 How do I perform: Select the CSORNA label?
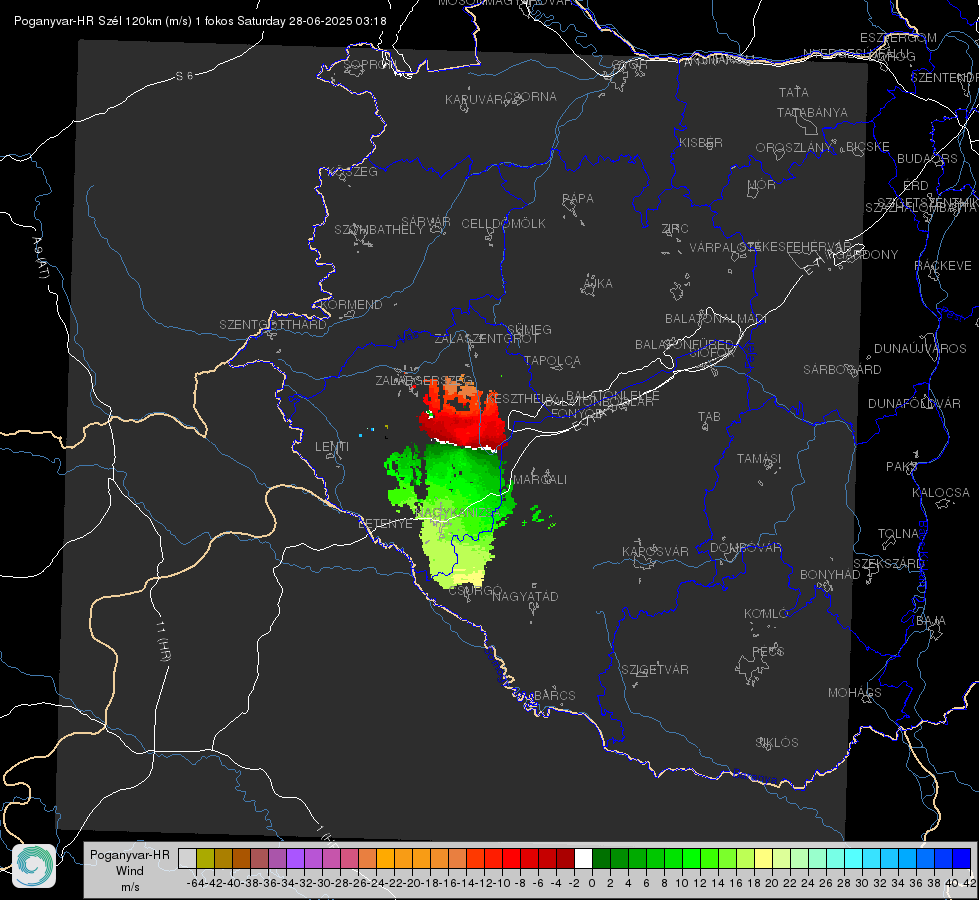[x=530, y=97]
